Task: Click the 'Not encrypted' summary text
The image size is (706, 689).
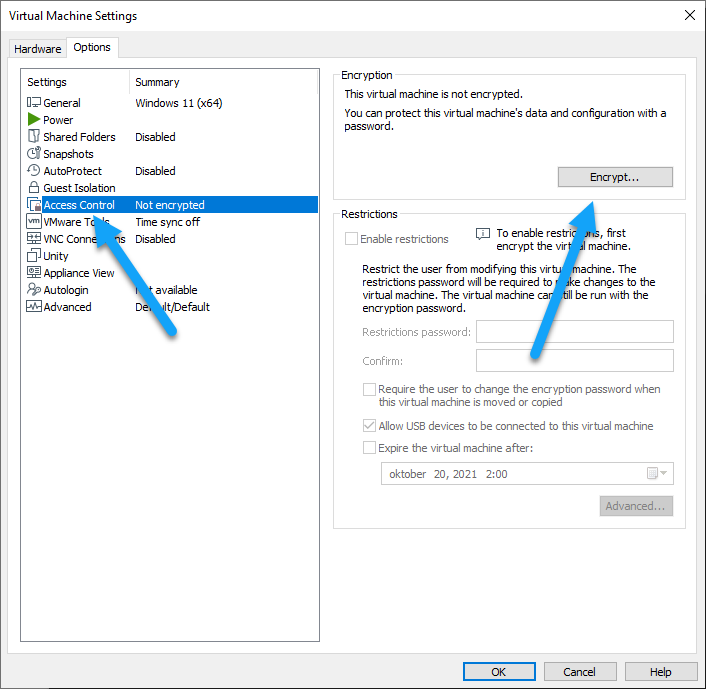Action: pos(170,205)
